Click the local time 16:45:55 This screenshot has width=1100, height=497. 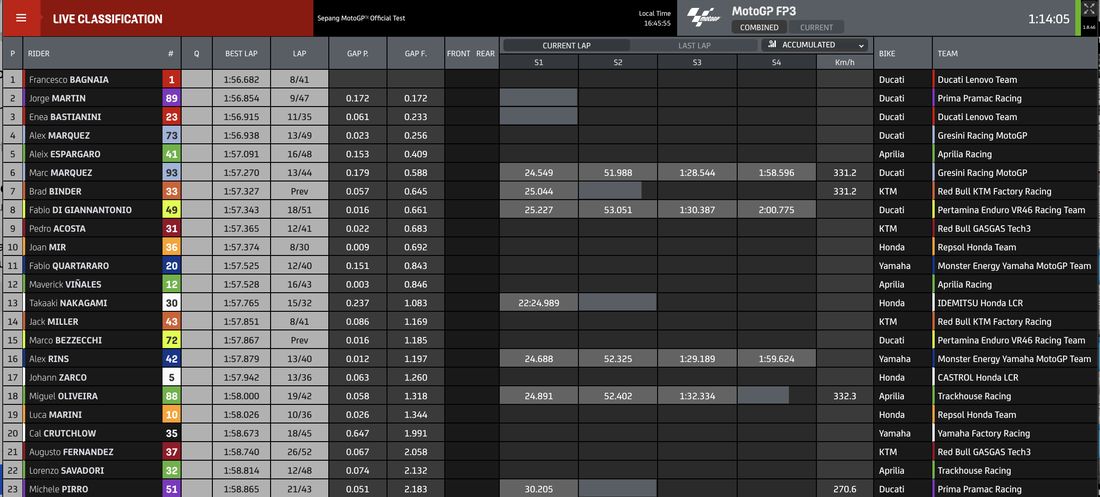[x=657, y=23]
